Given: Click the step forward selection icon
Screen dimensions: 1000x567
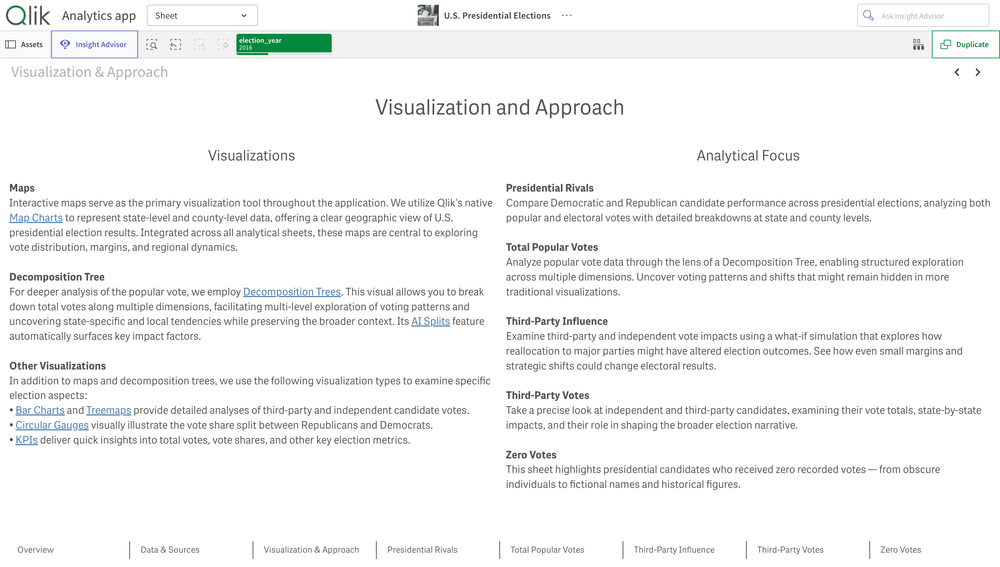Looking at the screenshot, I should (x=199, y=45).
